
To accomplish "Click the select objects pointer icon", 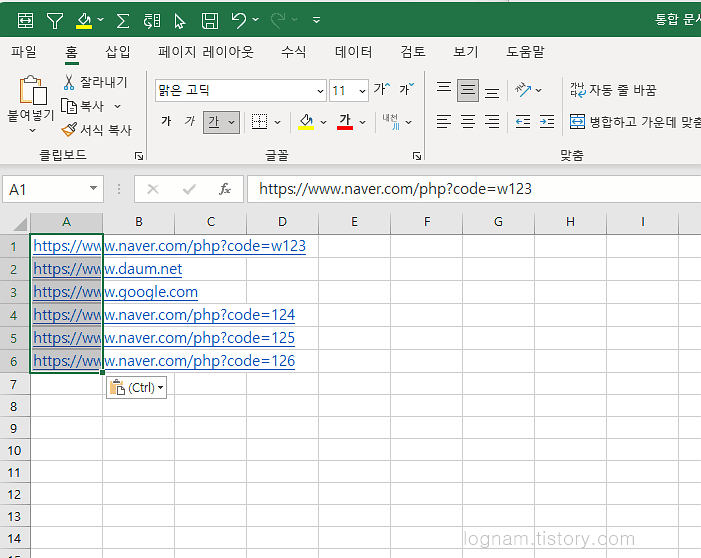I will 179,21.
